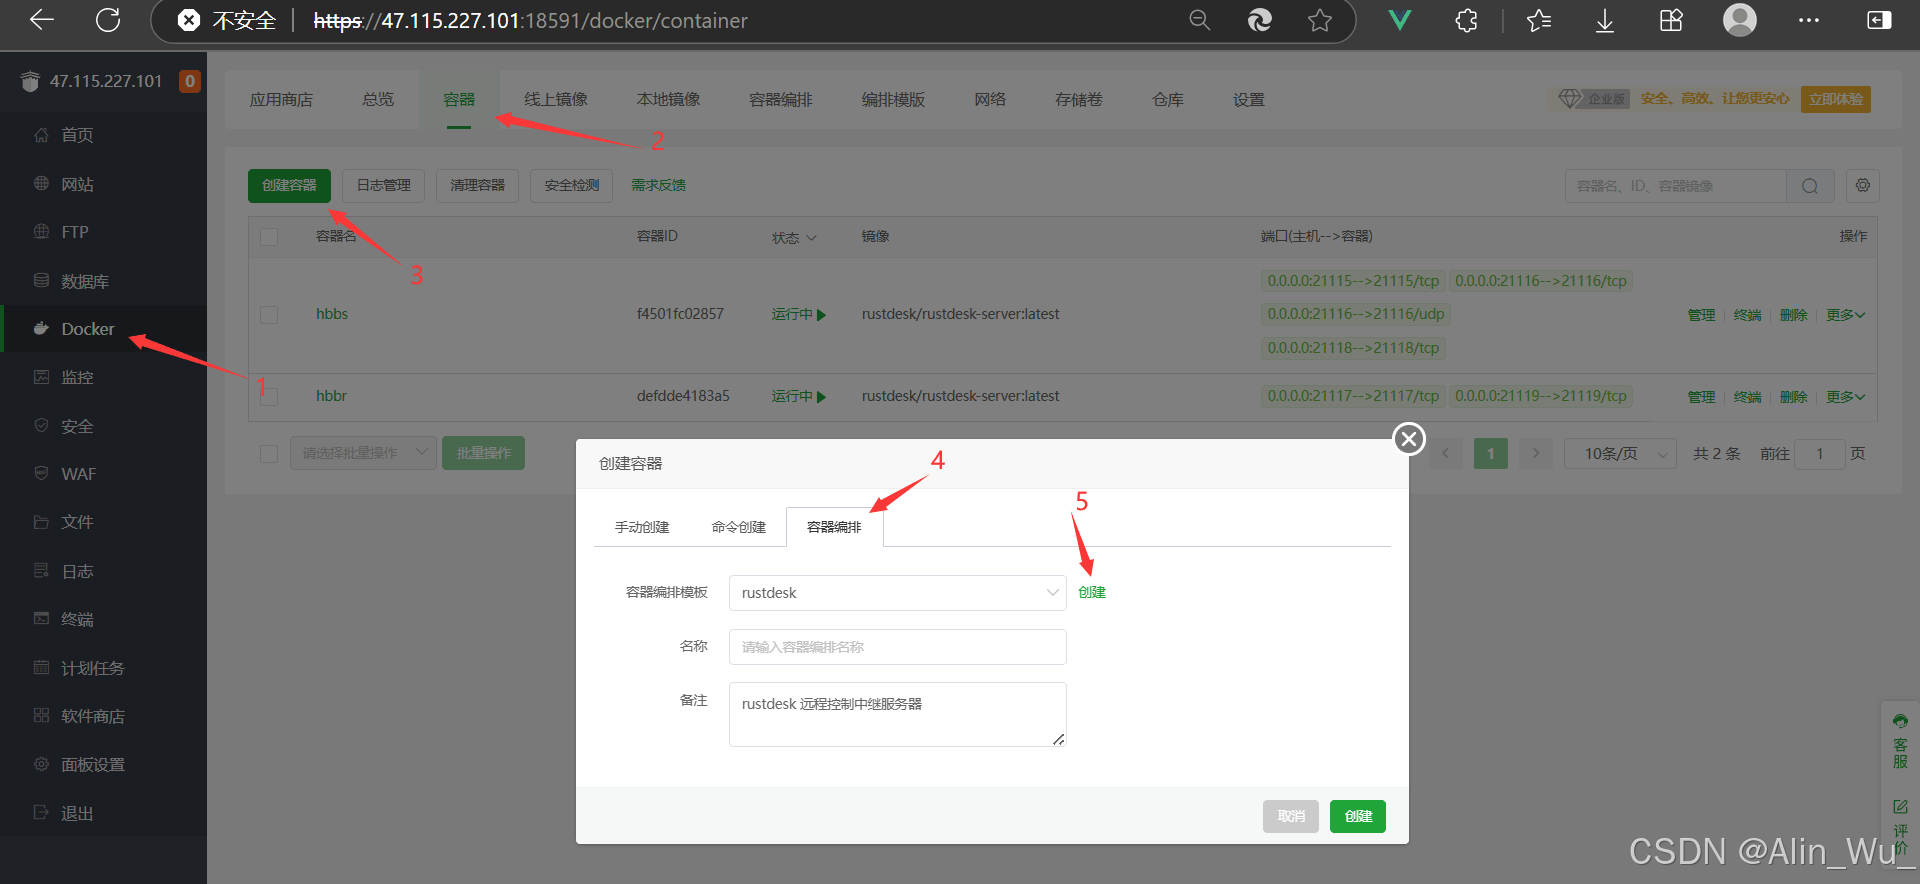Check the batch selection checkbox below the table
Screen dimensions: 1920x884
[x=269, y=454]
